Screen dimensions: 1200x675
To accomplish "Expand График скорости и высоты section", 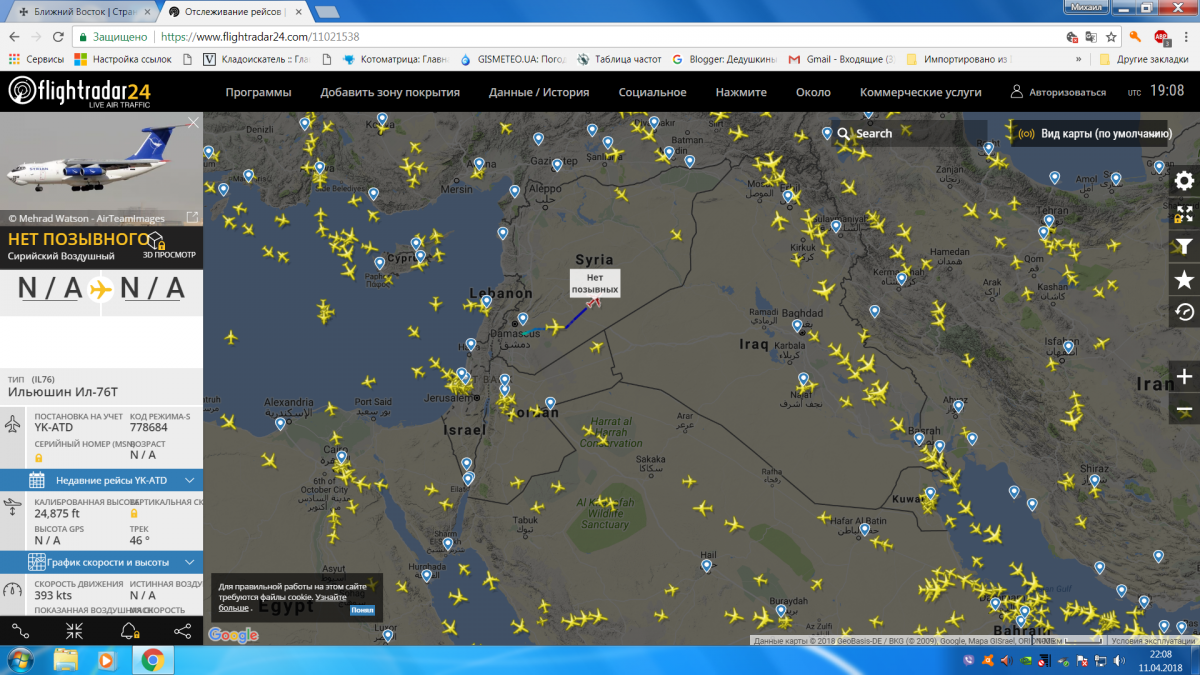I will coord(101,562).
